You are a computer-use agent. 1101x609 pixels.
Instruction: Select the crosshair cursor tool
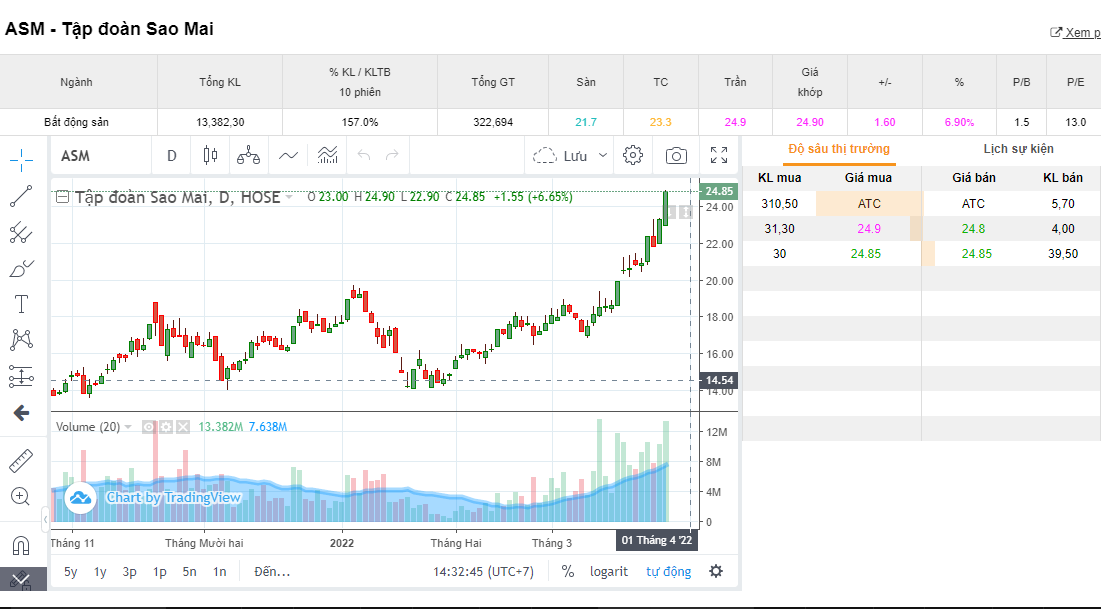pyautogui.click(x=21, y=159)
